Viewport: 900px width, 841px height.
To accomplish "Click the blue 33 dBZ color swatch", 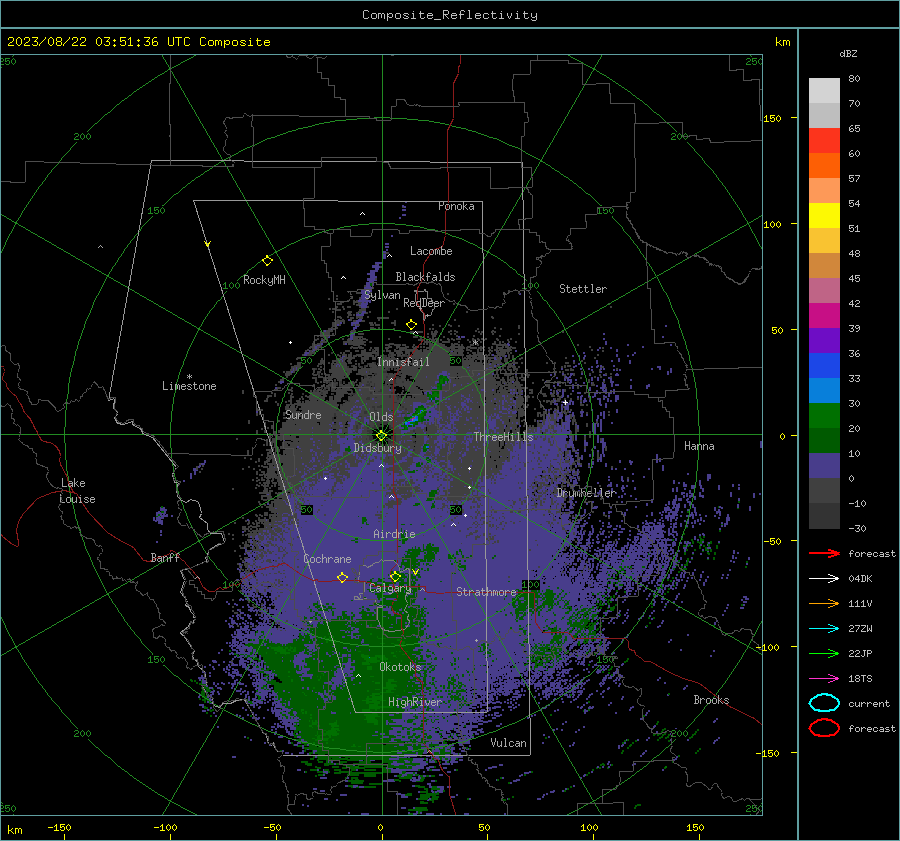I will [x=824, y=366].
